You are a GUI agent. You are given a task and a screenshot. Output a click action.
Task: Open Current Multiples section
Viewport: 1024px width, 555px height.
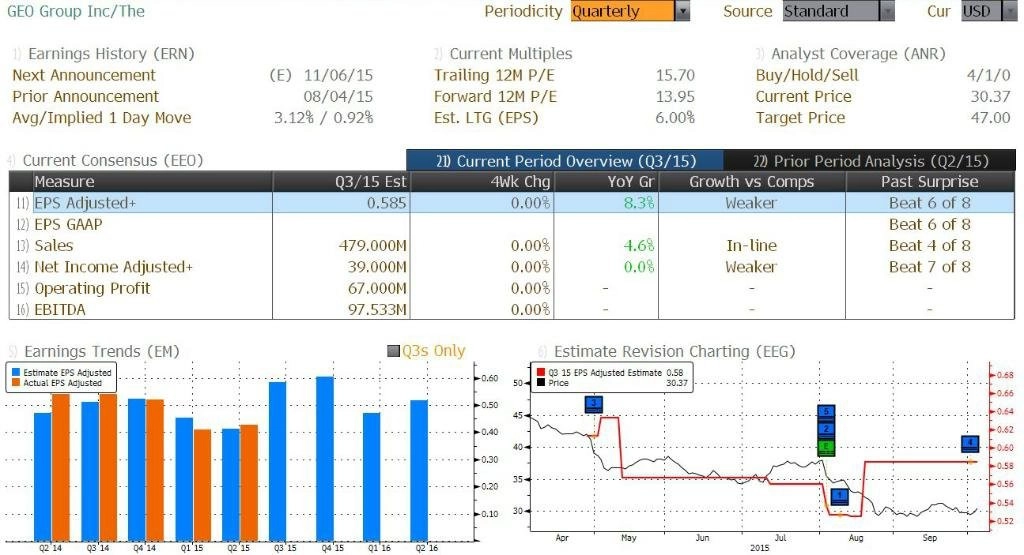[x=511, y=54]
